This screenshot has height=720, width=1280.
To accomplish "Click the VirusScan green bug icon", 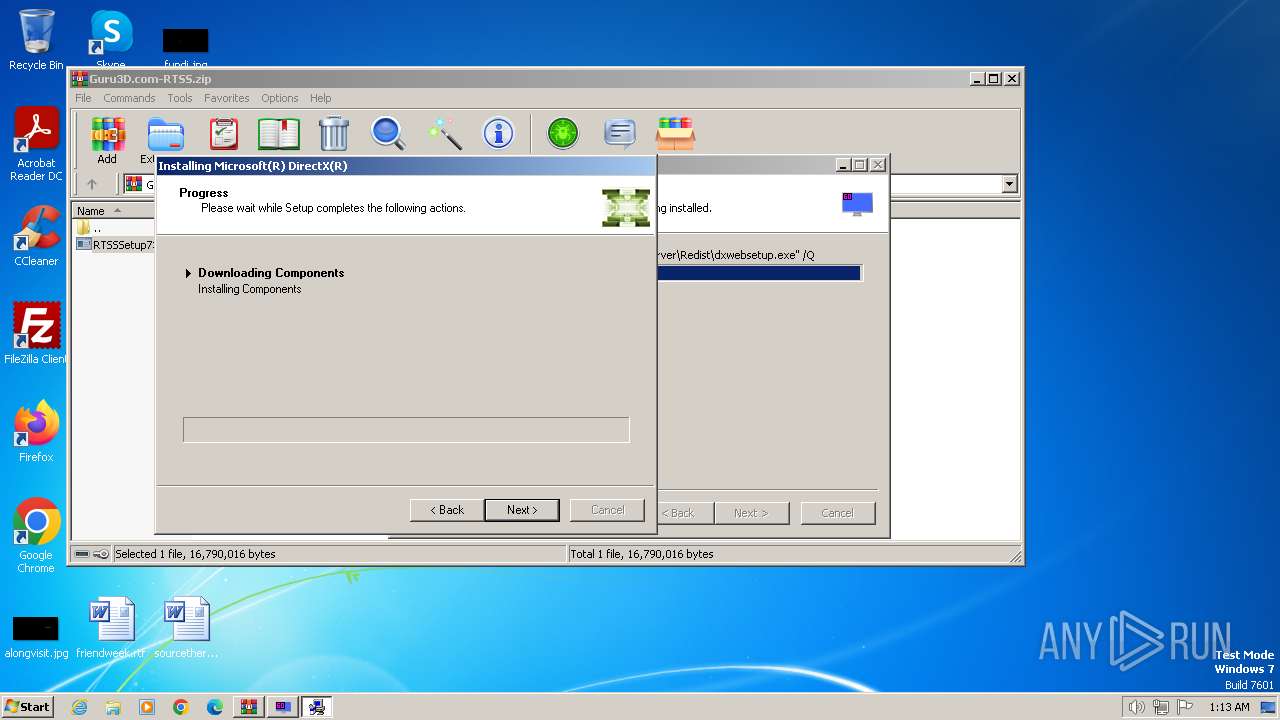I will pos(563,133).
